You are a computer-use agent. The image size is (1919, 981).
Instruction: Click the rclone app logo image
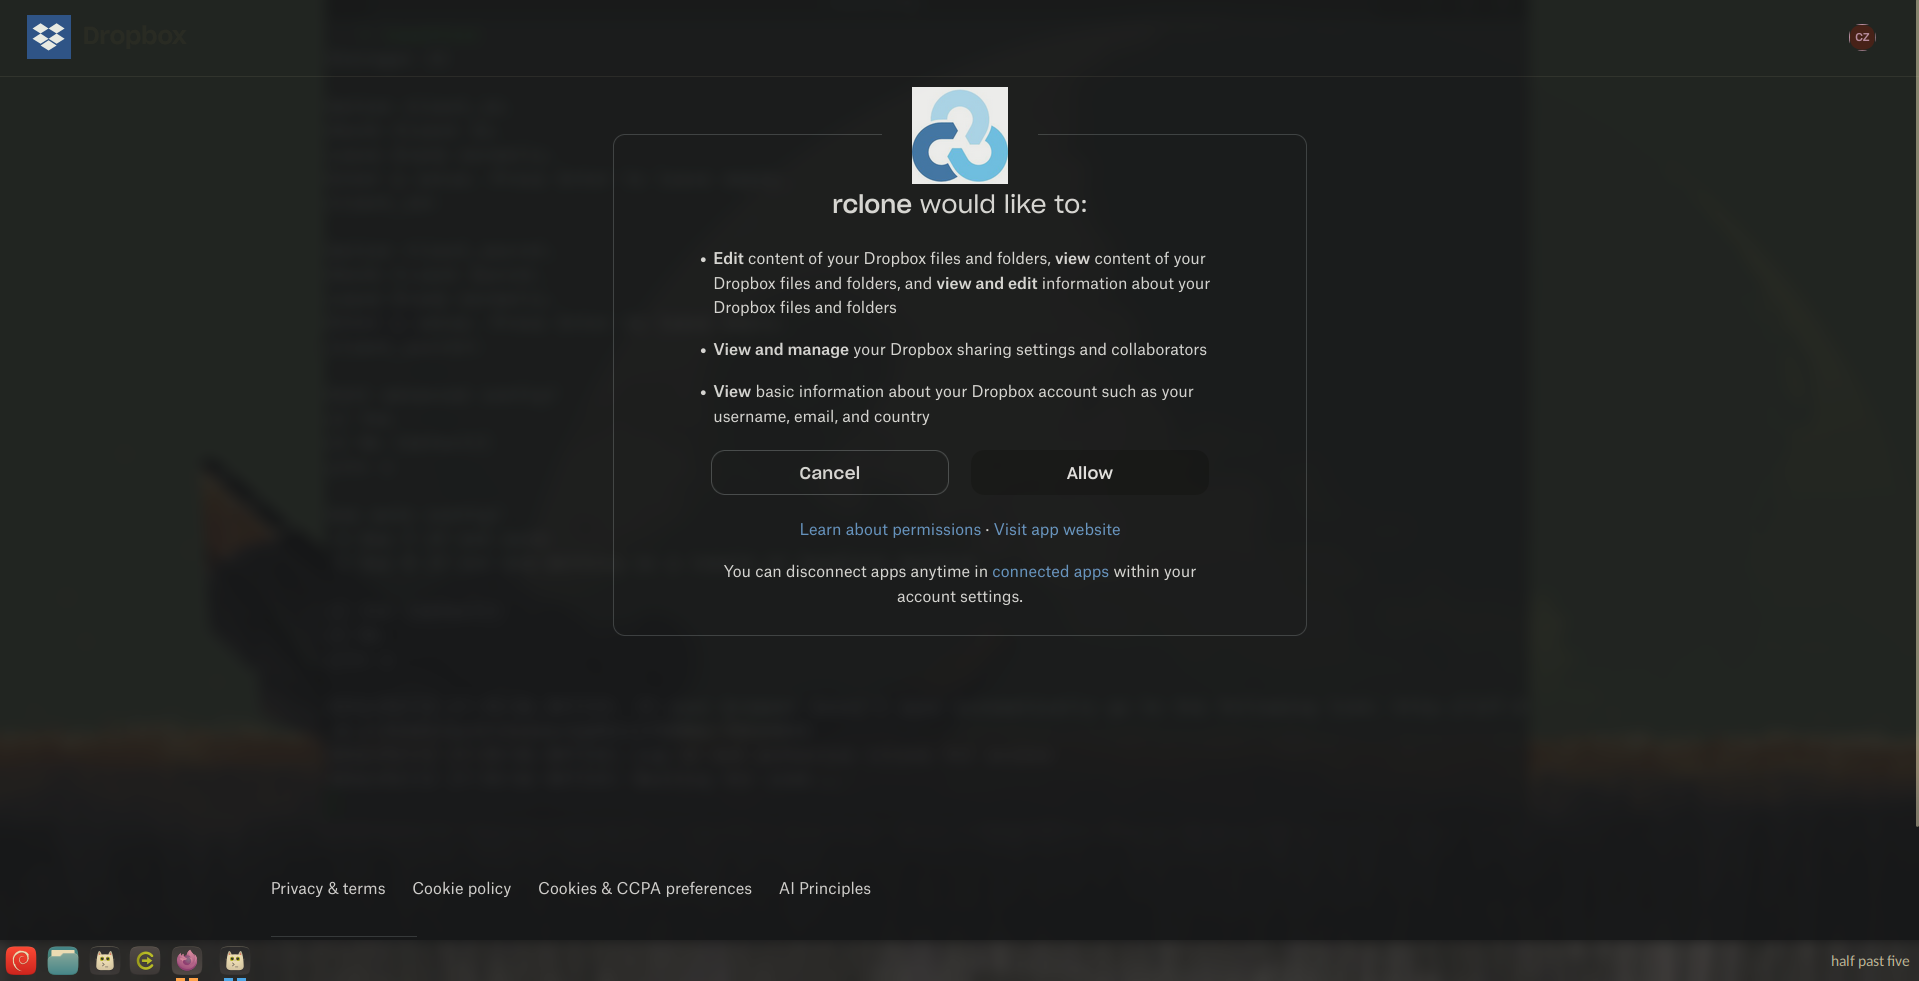click(x=960, y=135)
